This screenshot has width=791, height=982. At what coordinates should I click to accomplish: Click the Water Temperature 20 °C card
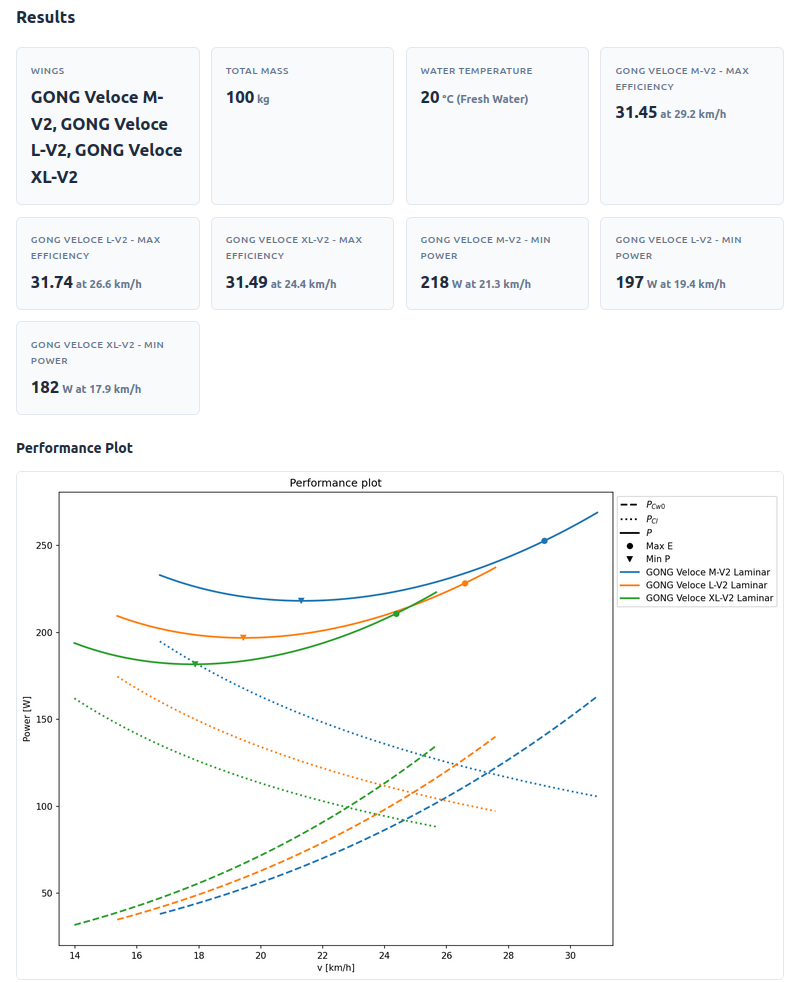[497, 126]
